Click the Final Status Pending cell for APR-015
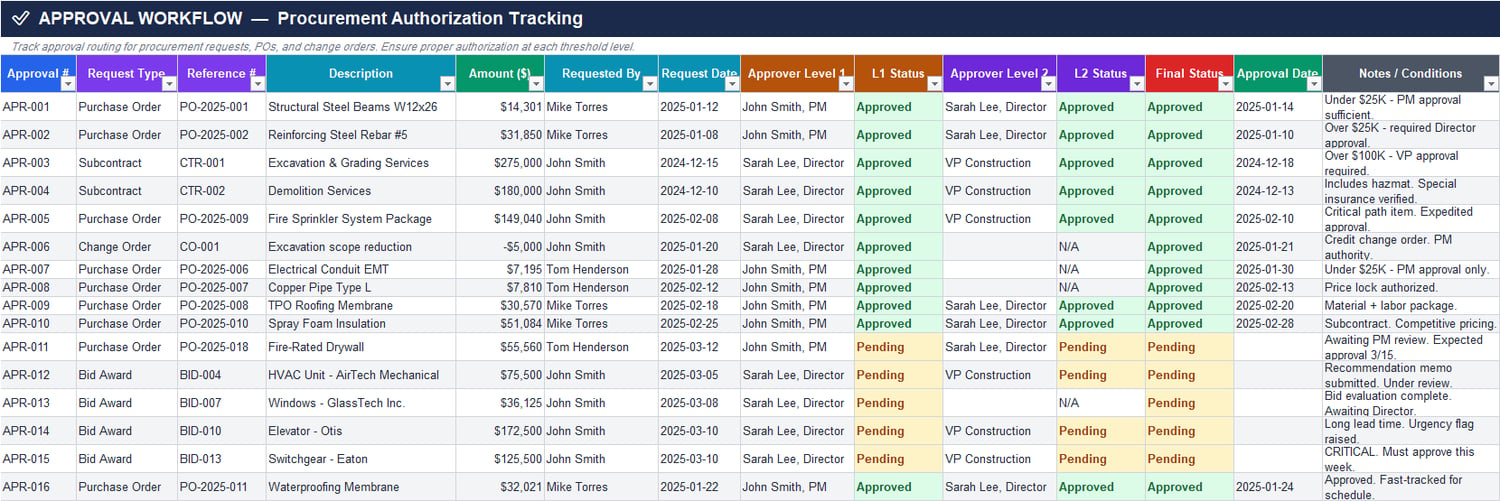Image resolution: width=1500 pixels, height=501 pixels. coord(1189,459)
